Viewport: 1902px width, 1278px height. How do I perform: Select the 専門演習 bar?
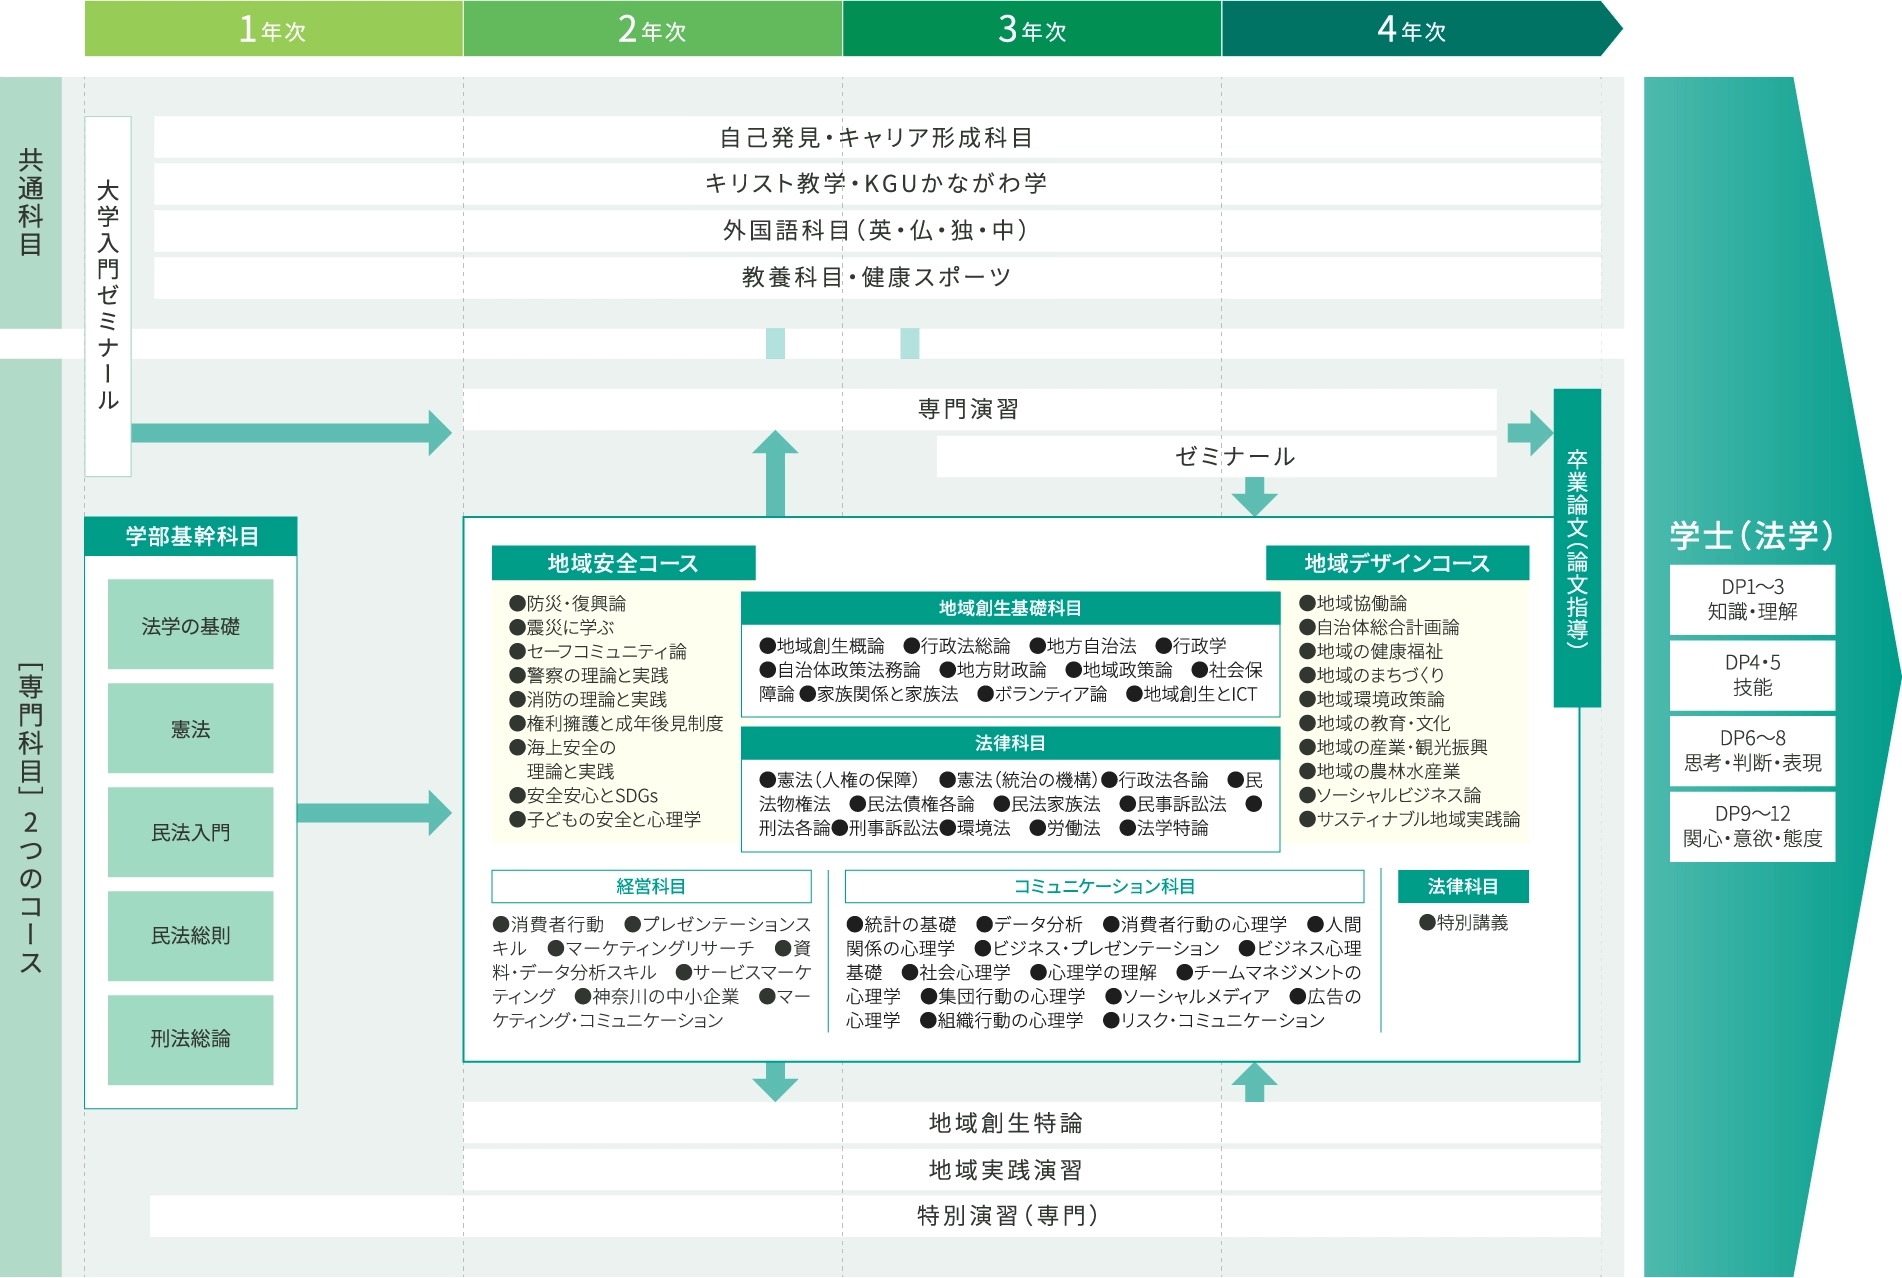click(979, 409)
